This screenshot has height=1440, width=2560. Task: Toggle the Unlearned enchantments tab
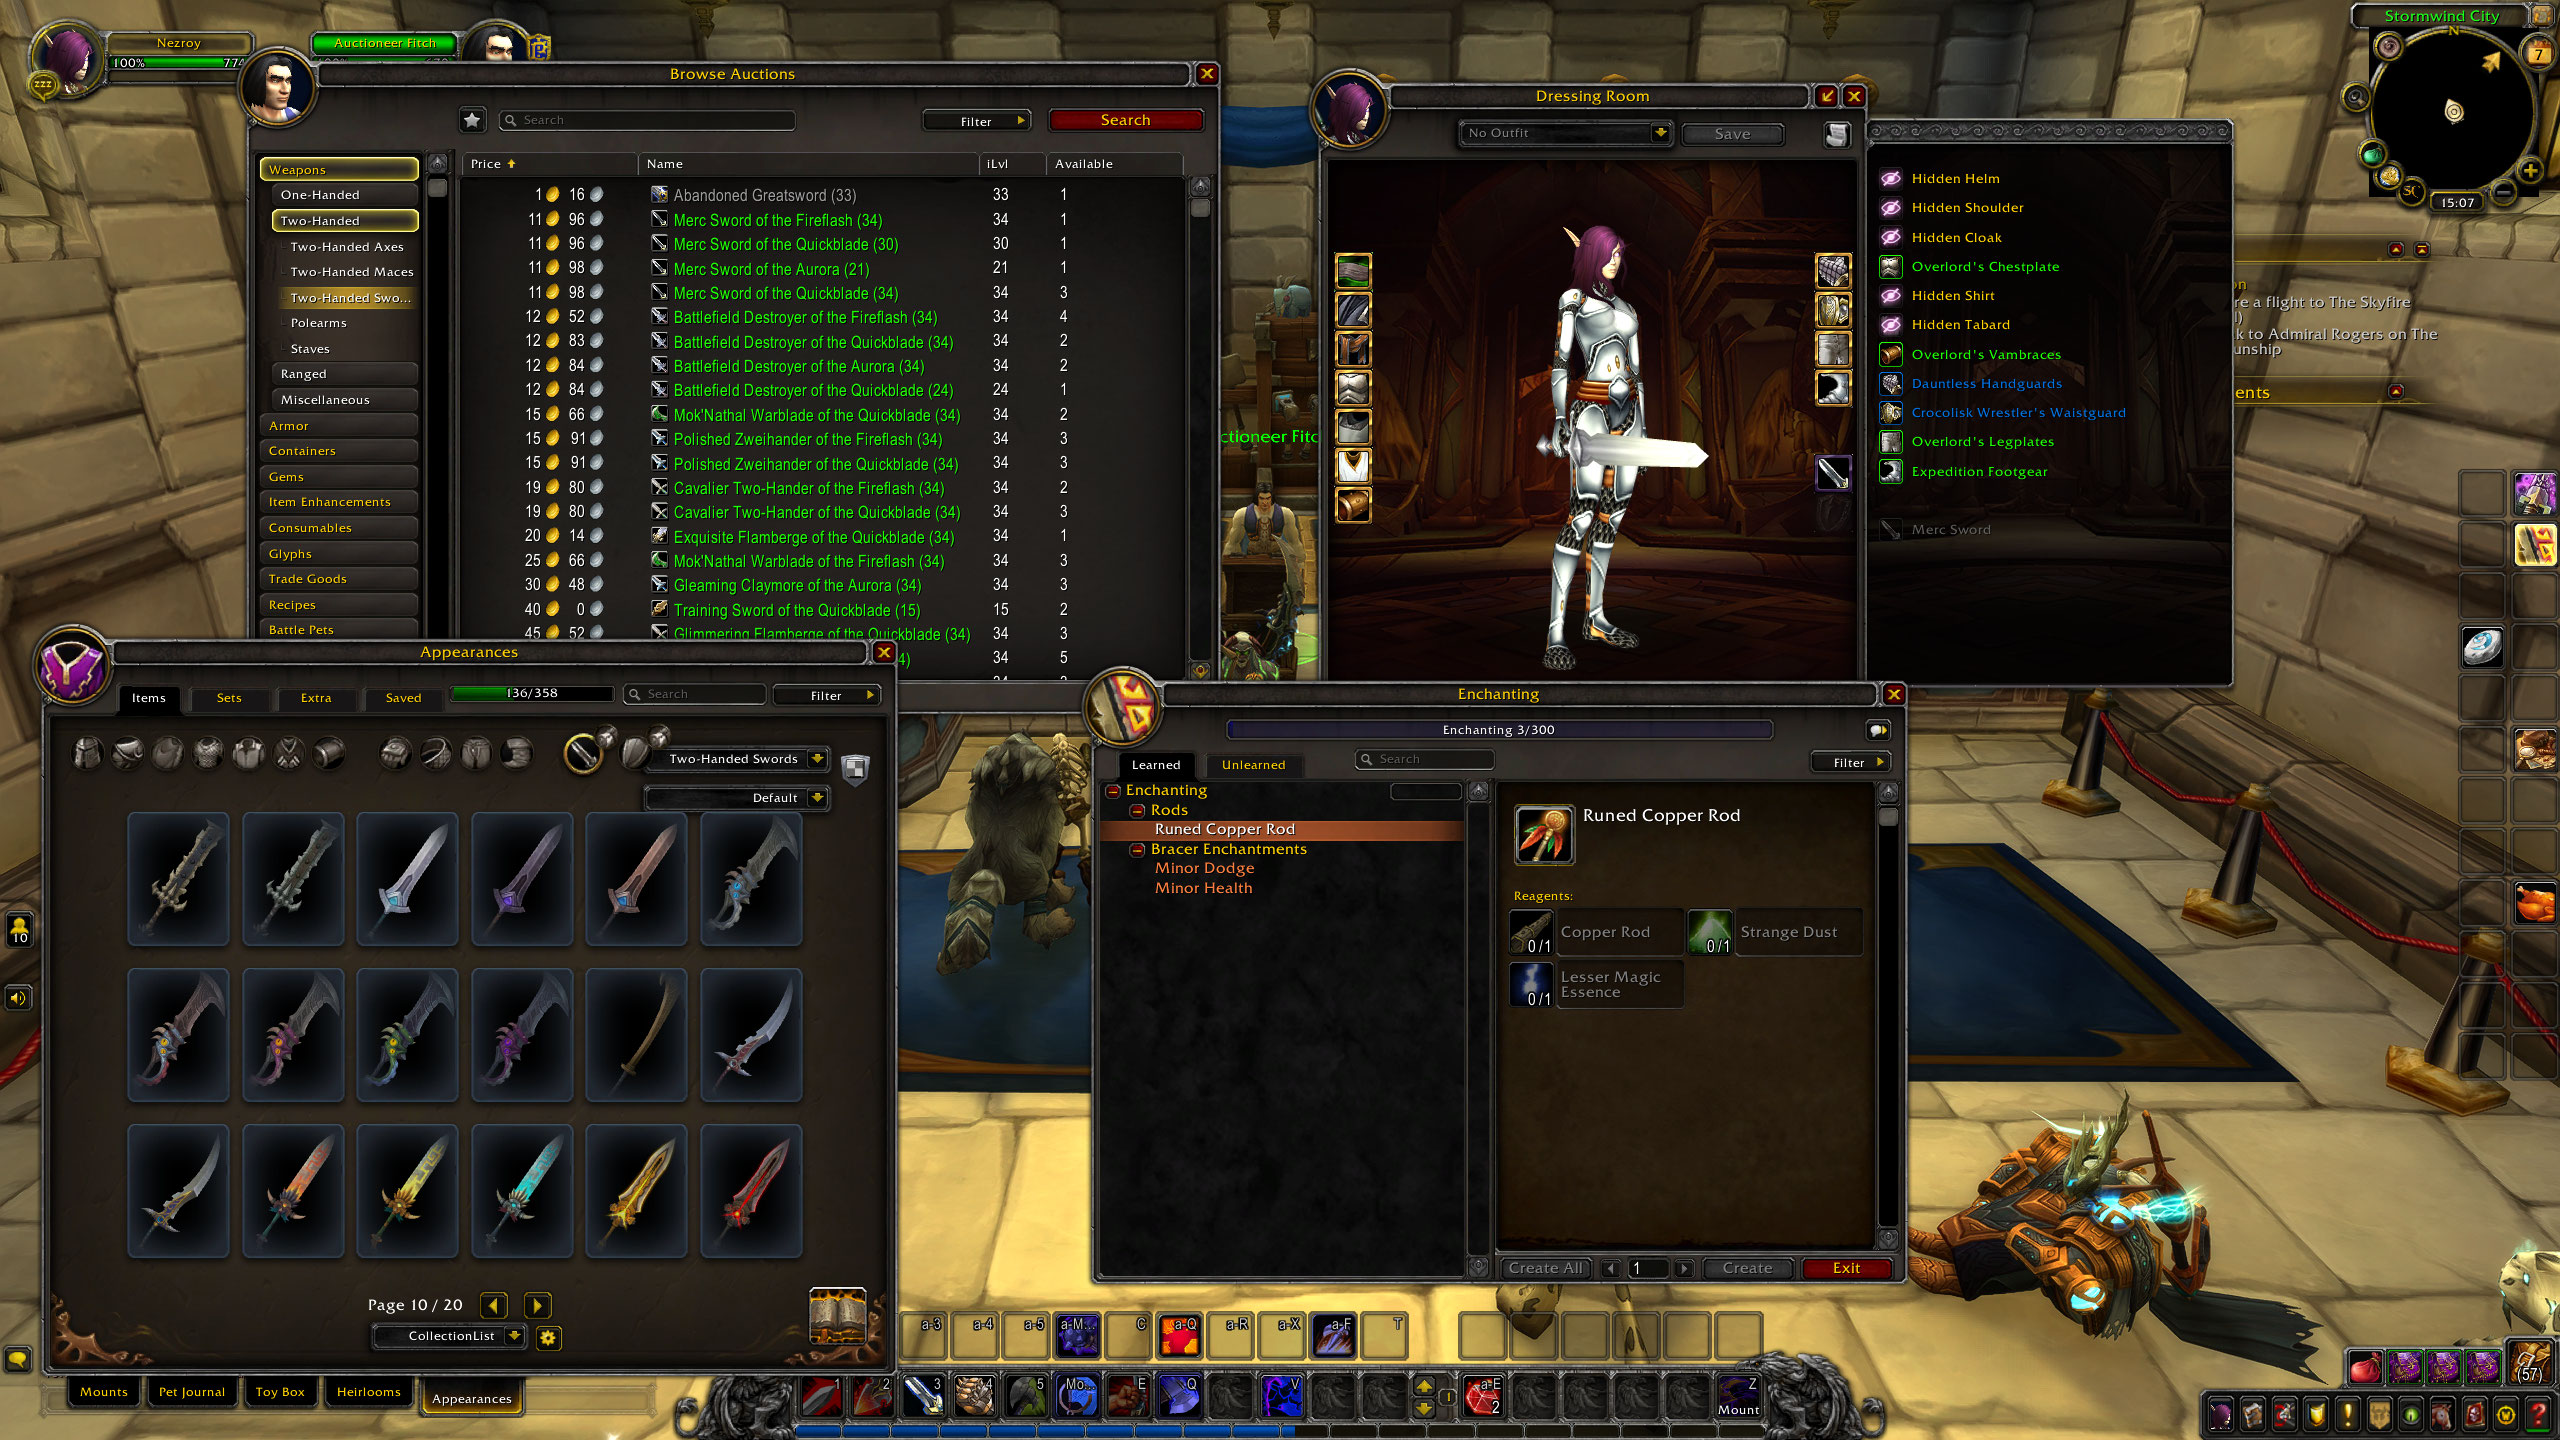(1254, 763)
